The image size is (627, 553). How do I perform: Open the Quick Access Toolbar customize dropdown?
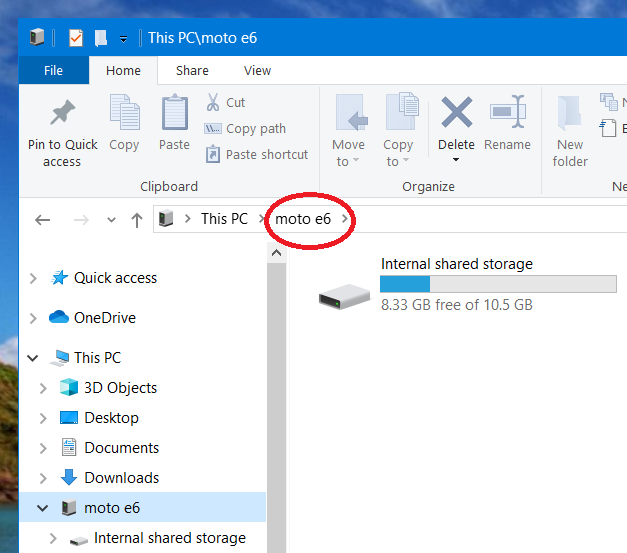click(124, 39)
